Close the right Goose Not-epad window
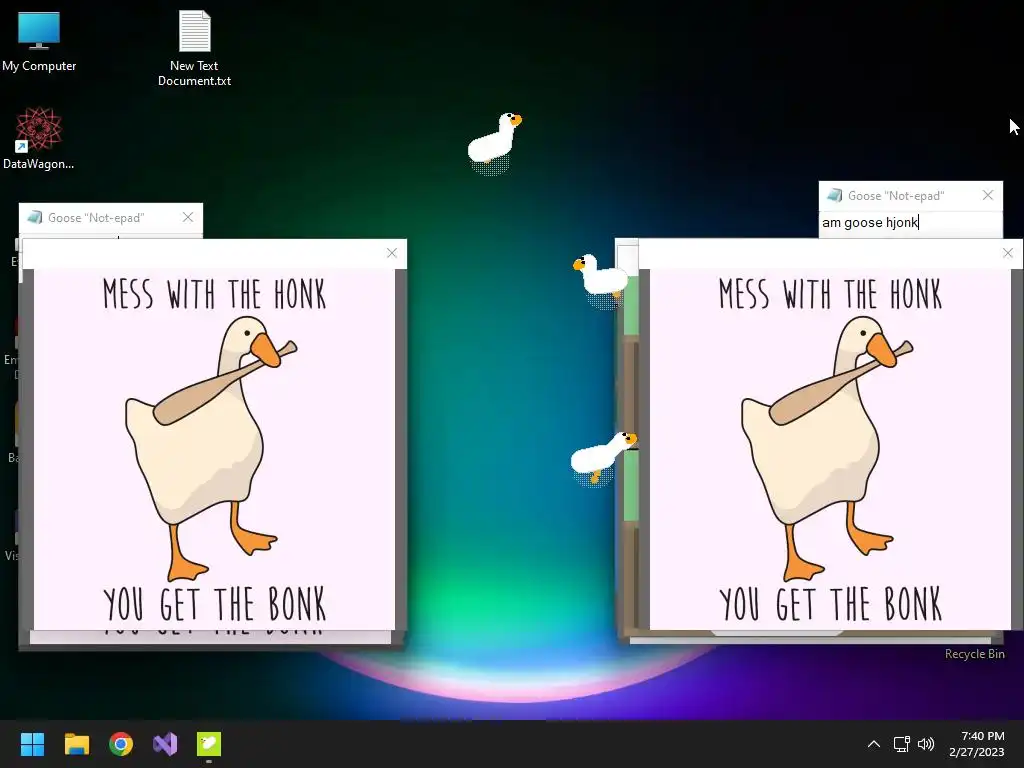The width and height of the screenshot is (1024, 768). tap(987, 195)
